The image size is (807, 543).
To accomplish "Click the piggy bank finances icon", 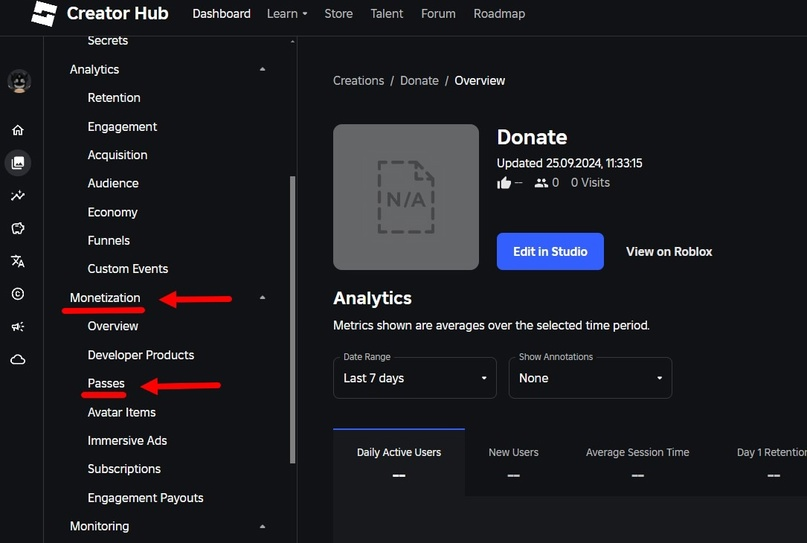I will point(18,229).
